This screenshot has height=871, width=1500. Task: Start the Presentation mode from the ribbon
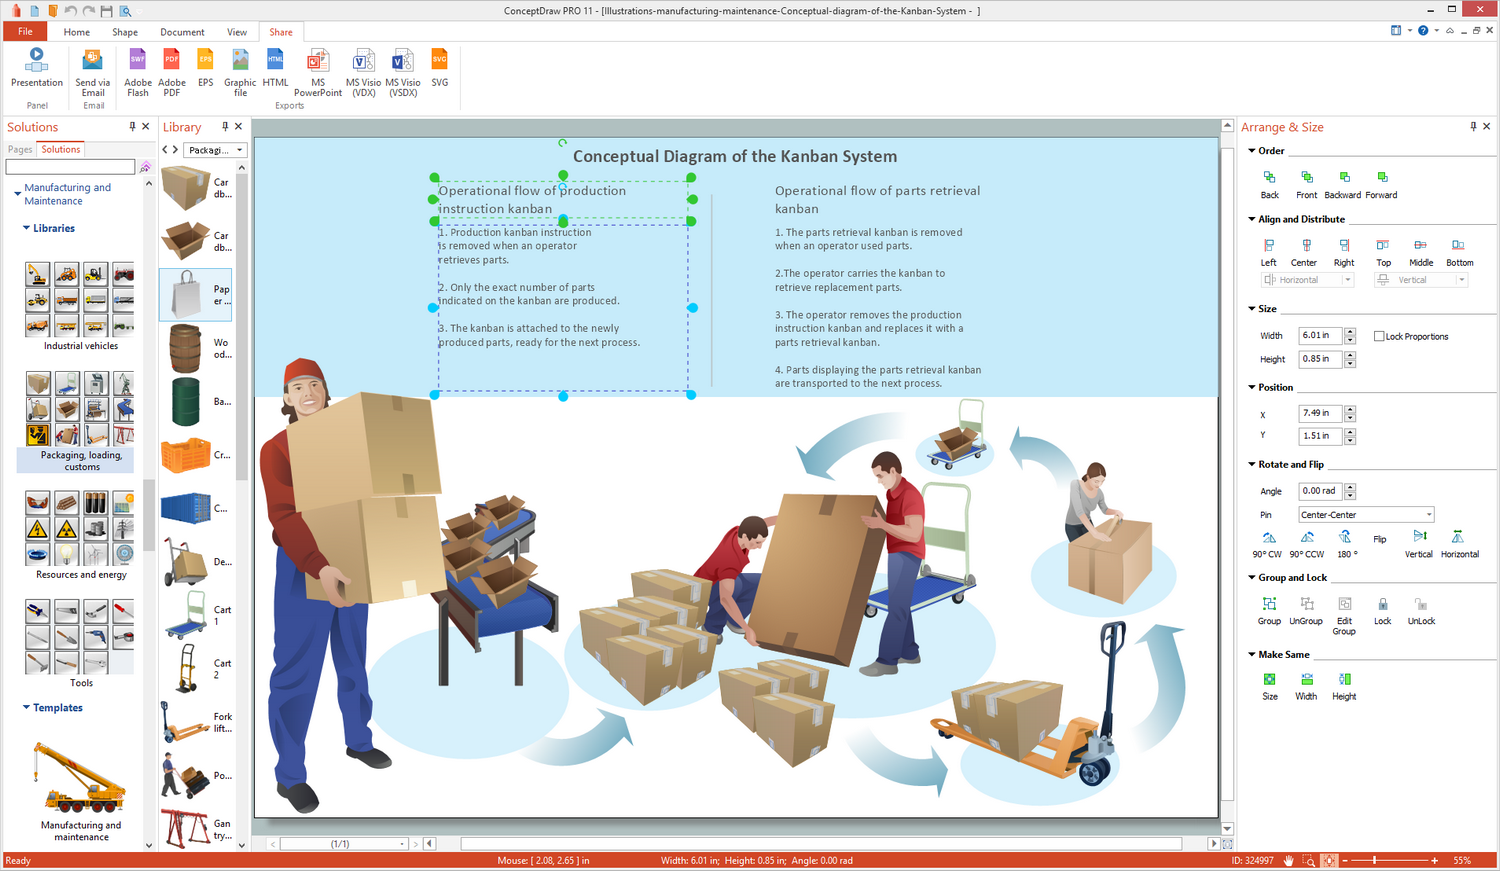37,67
